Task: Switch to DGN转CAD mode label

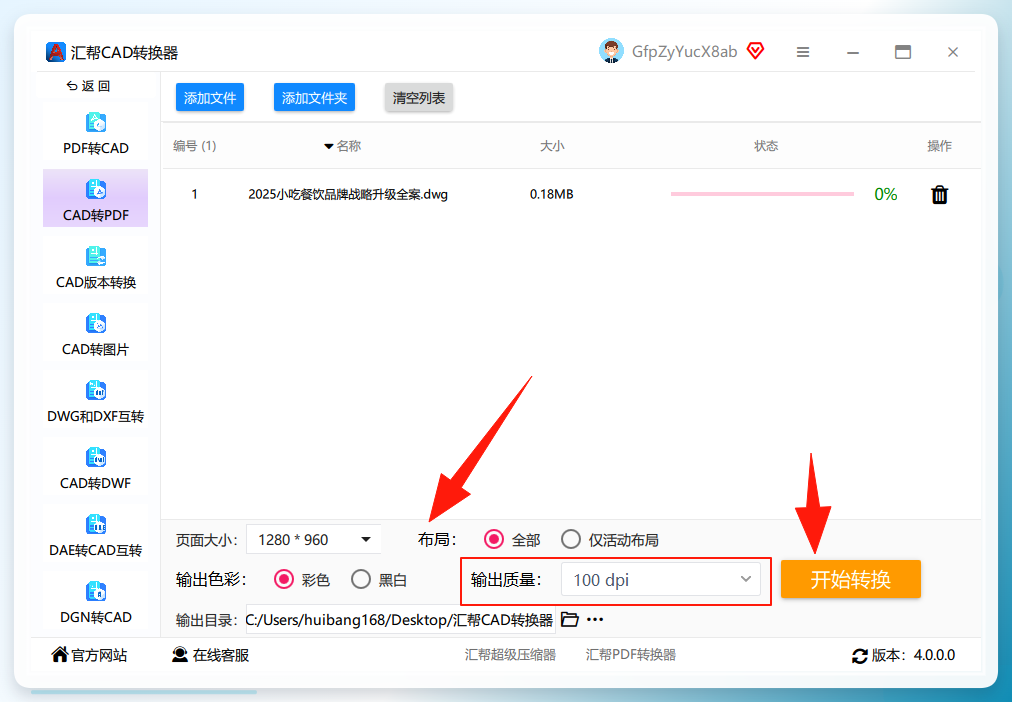Action: (96, 617)
